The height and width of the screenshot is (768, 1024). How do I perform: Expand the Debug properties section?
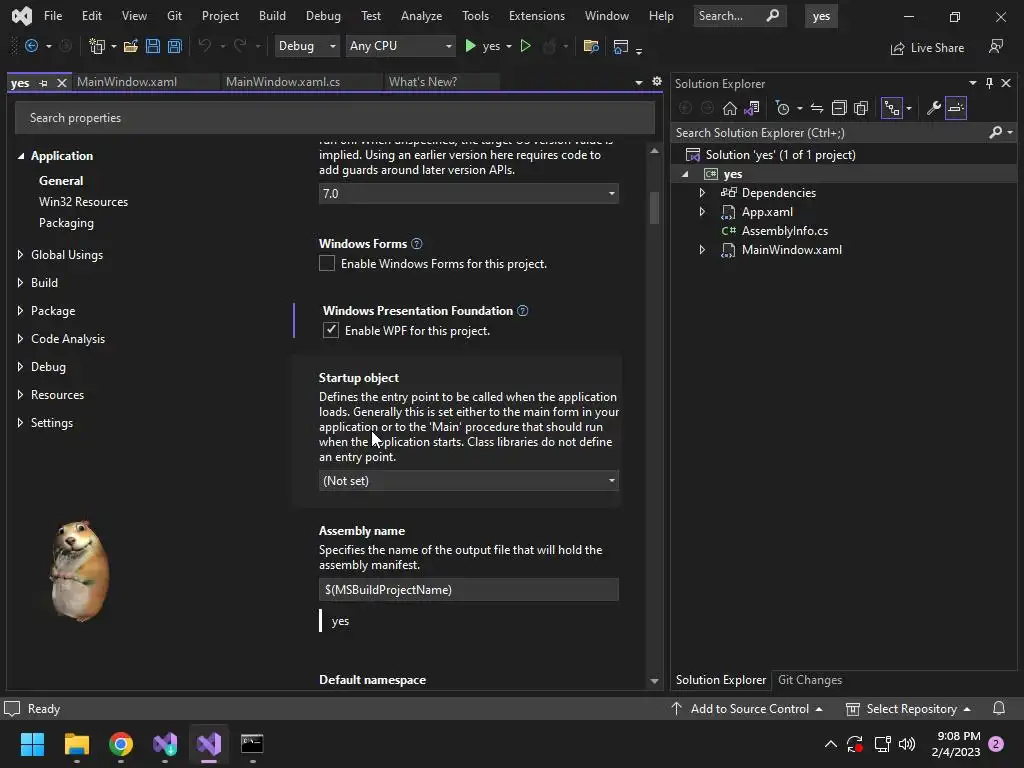coord(20,367)
